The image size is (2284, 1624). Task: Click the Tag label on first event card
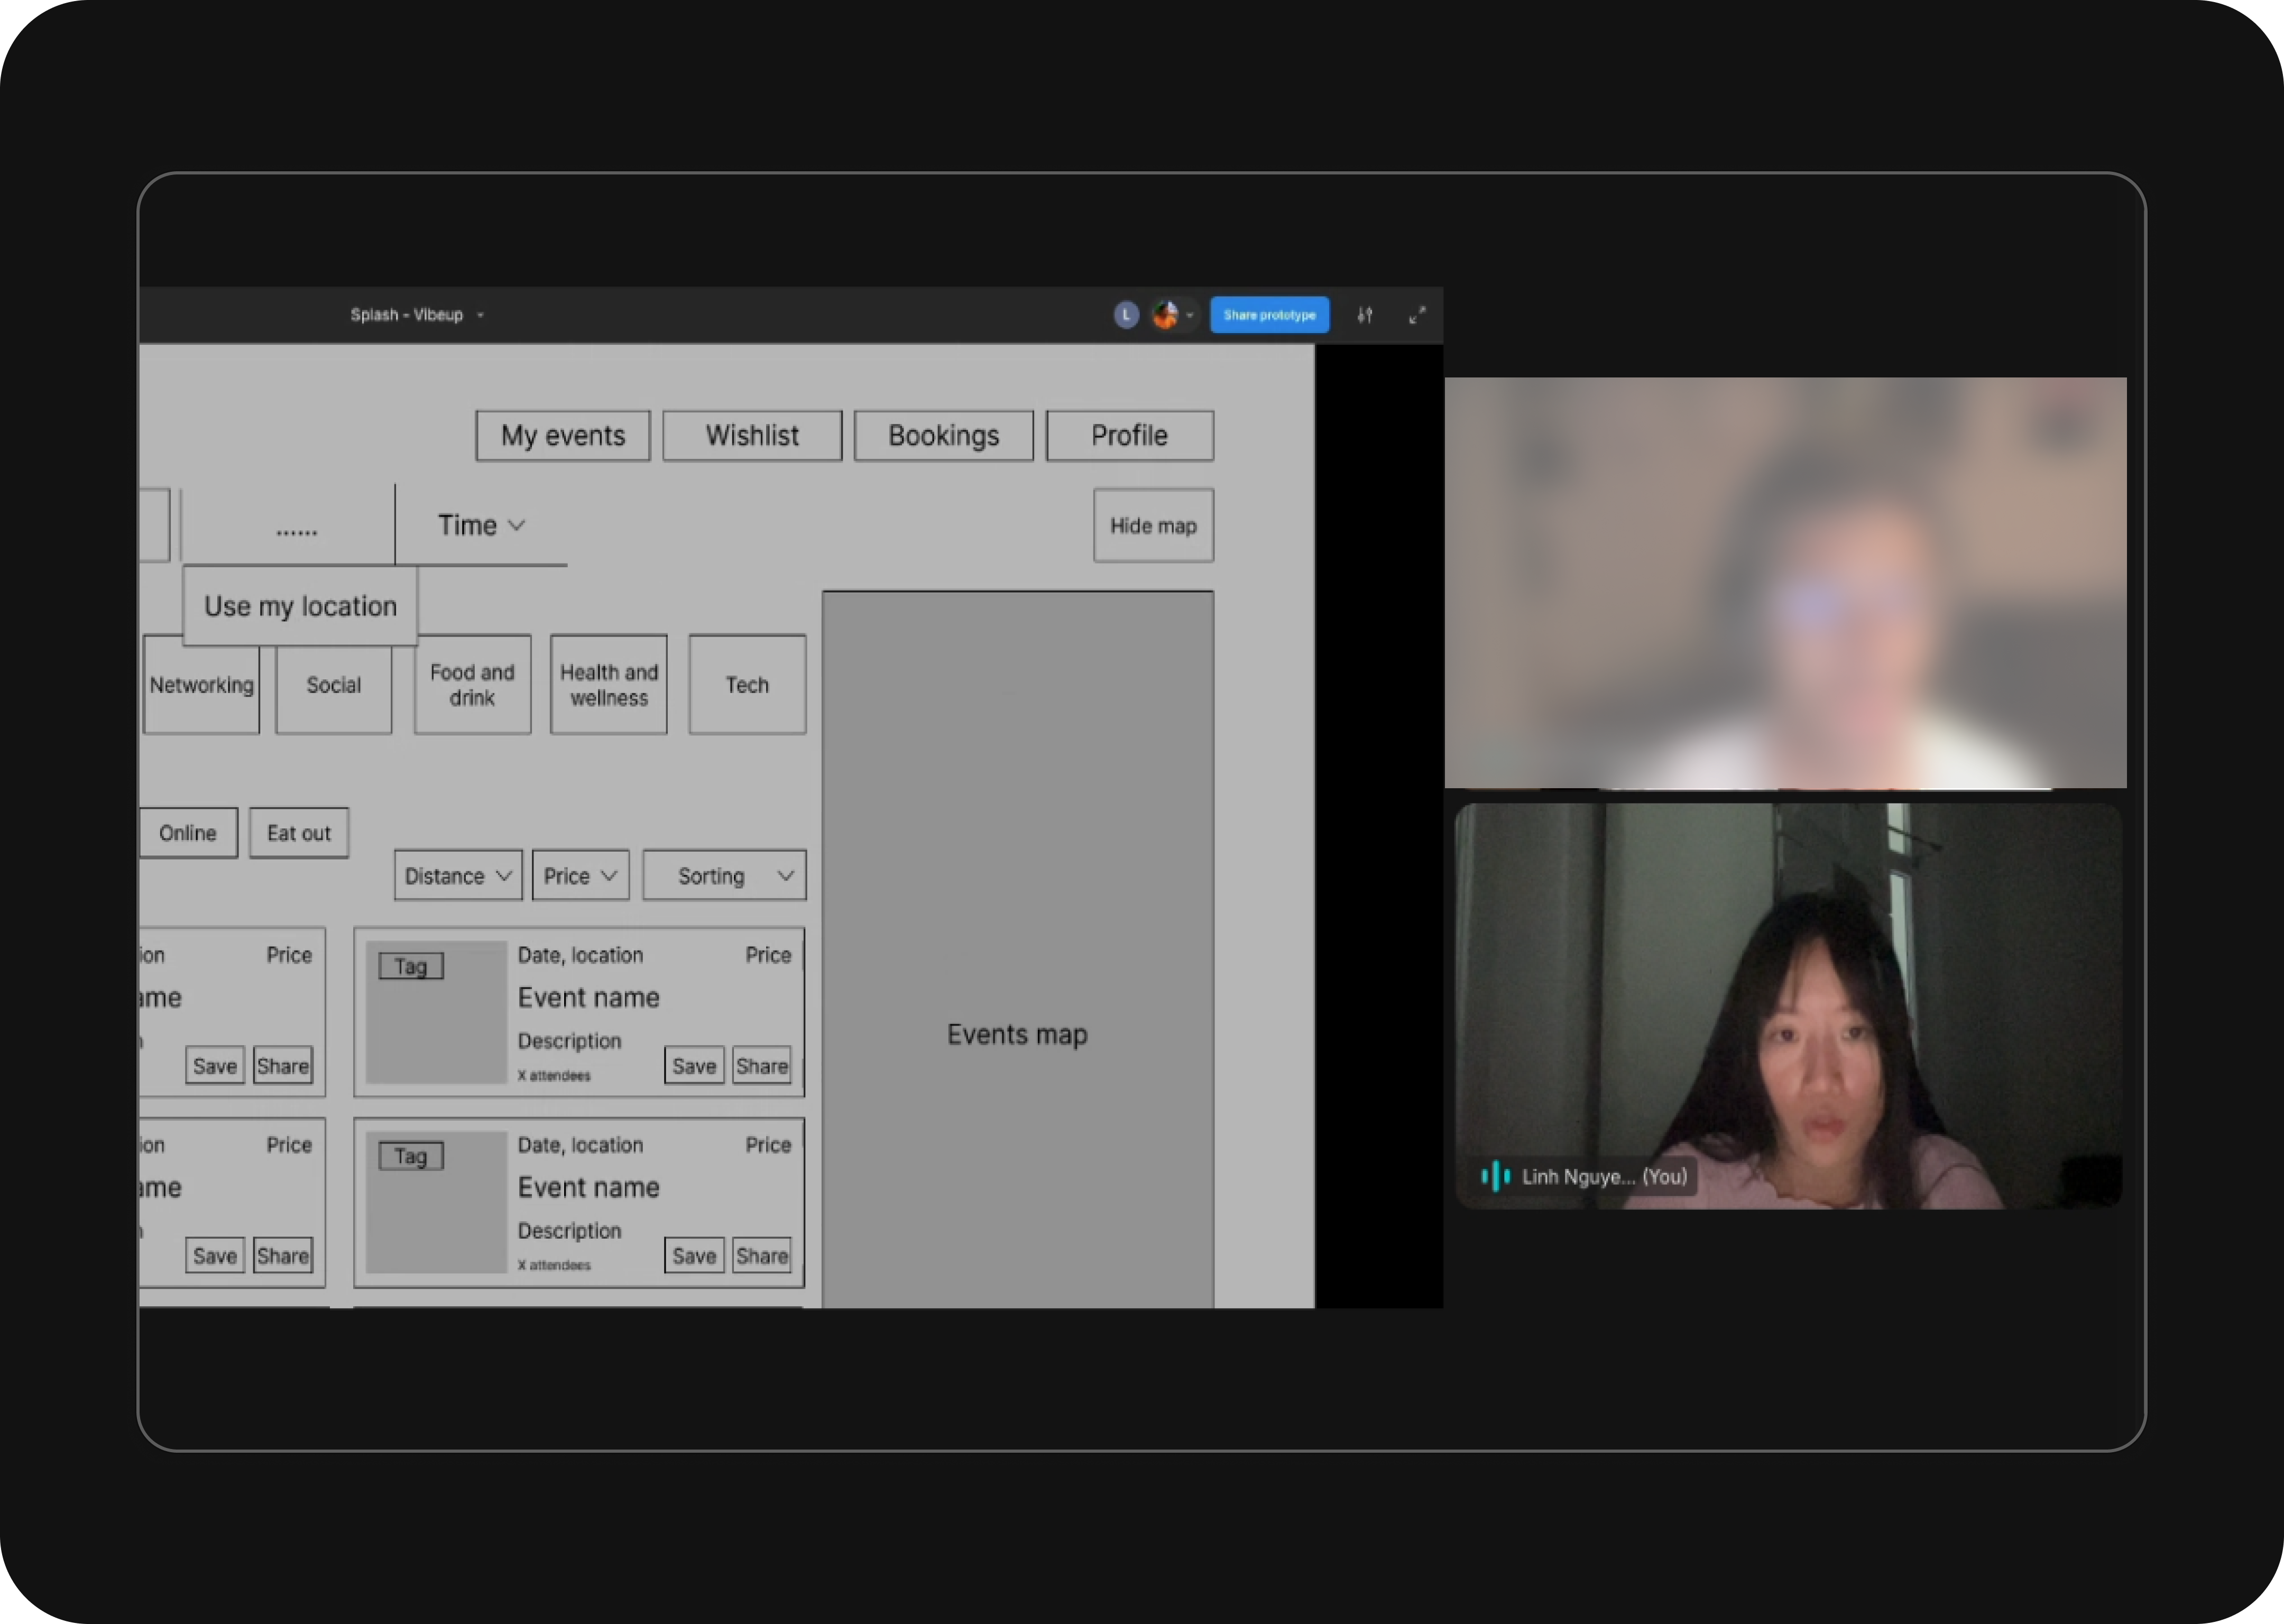point(411,966)
